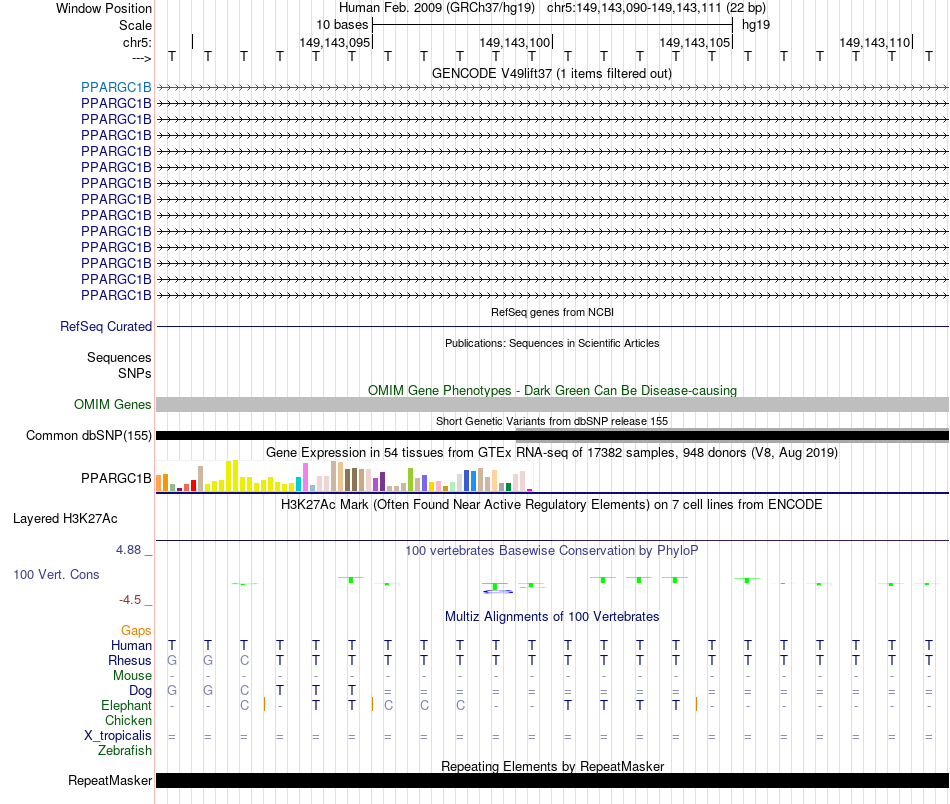
Task: Select the light-blue highlighted PPARGC1B transcript label
Action: pyautogui.click(x=116, y=87)
